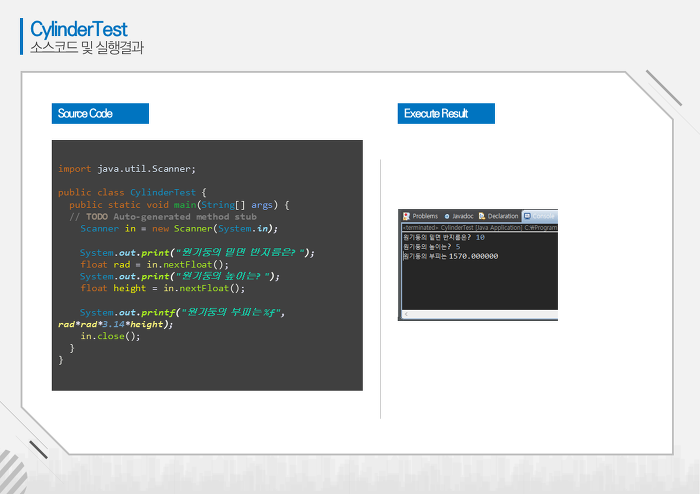Click the 'public class CylinderTest {' line
The height and width of the screenshot is (494, 700).
click(x=132, y=193)
